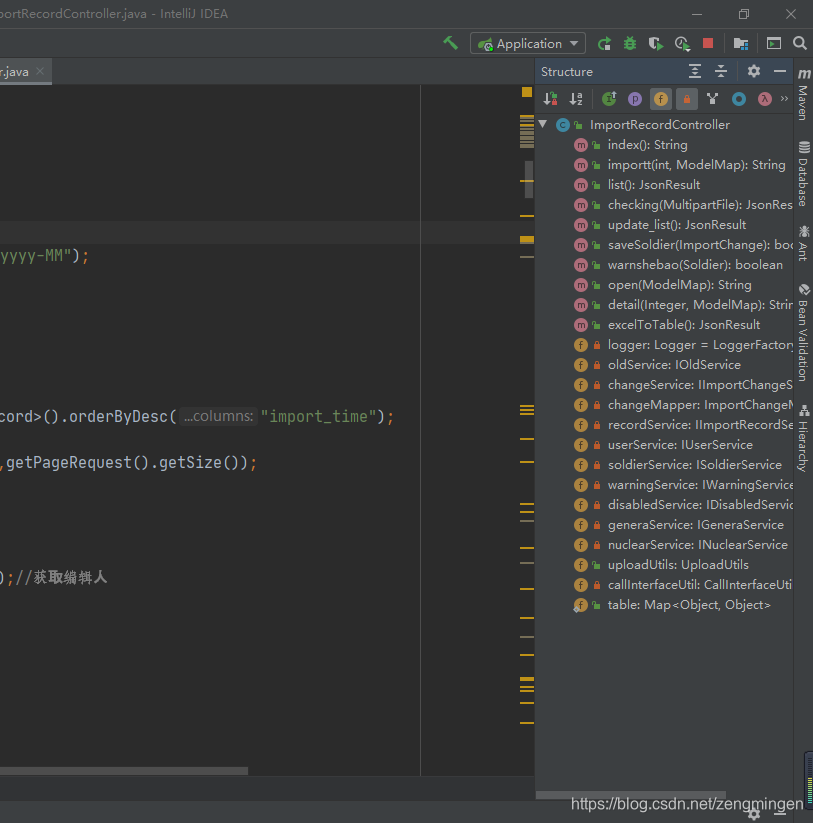Click the Search Everywhere magnifier icon
The height and width of the screenshot is (823, 813).
coord(800,43)
